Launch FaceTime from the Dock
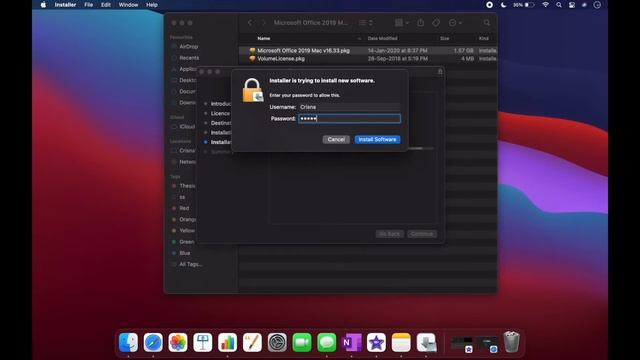Screen dimensions: 640x360 coord(302,342)
